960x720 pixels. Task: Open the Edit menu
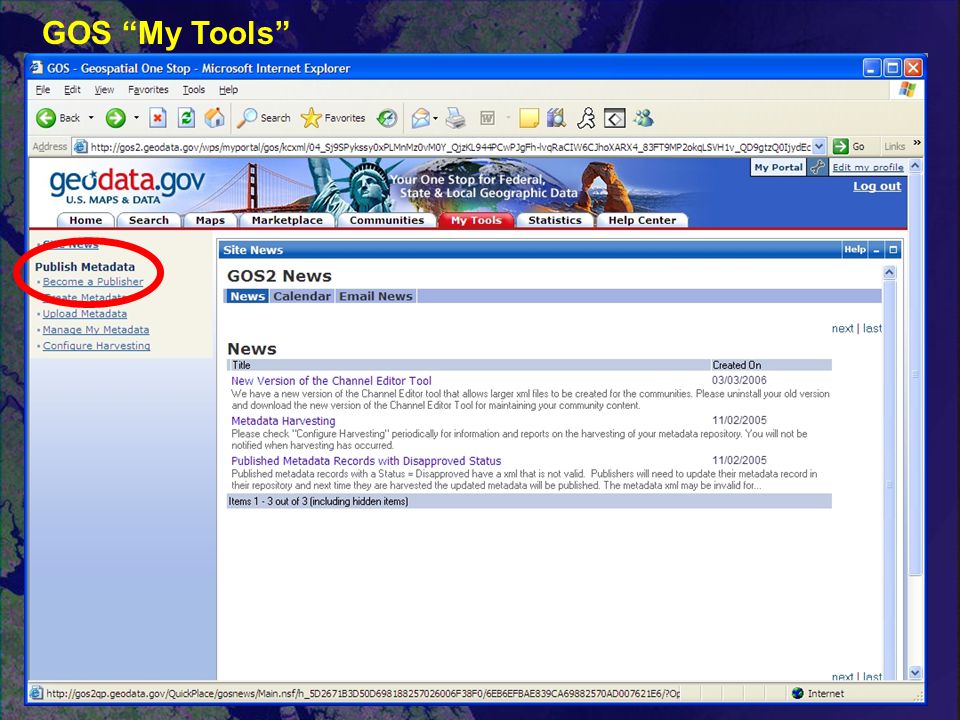coord(72,89)
